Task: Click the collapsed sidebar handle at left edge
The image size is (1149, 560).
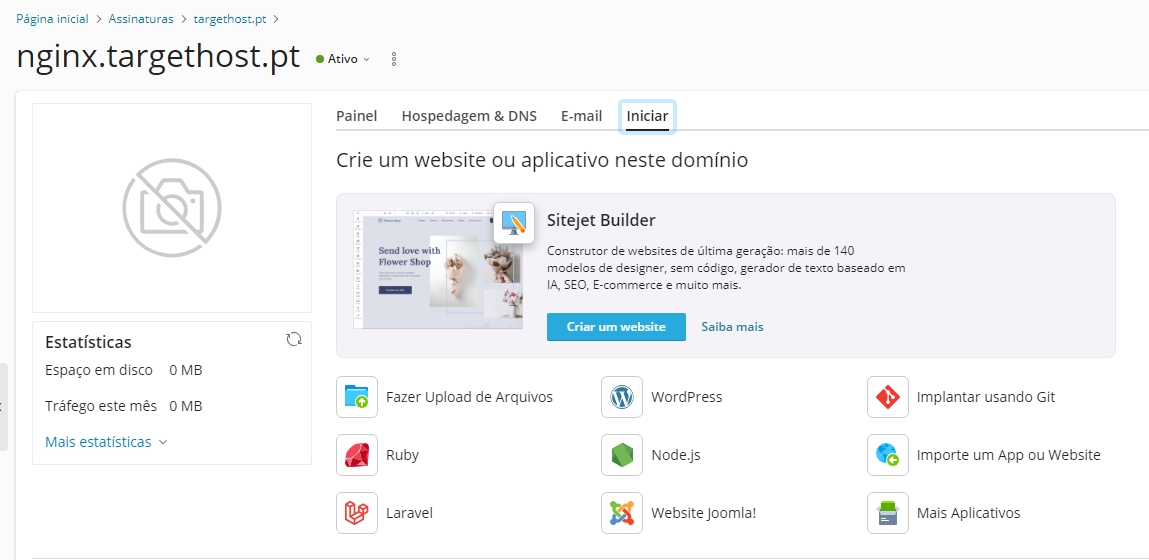Action: pos(4,406)
